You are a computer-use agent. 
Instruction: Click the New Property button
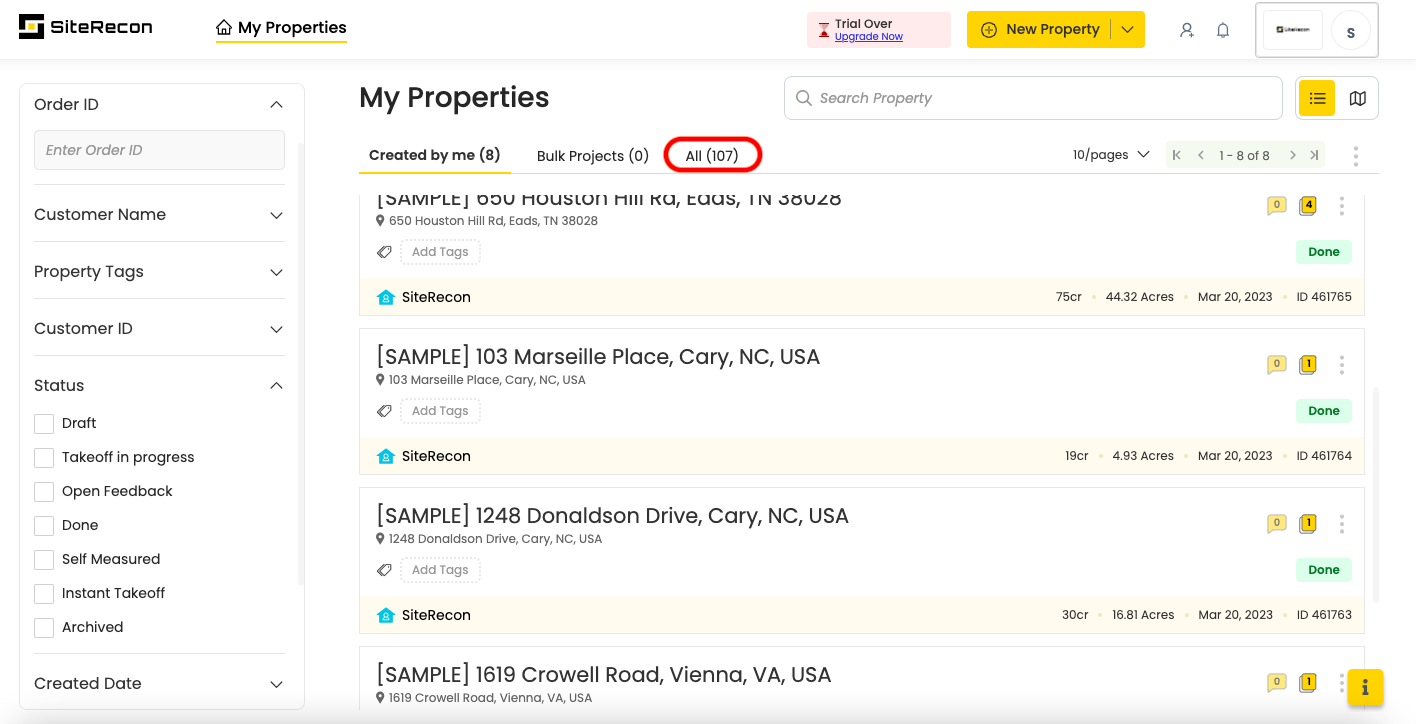[1040, 30]
